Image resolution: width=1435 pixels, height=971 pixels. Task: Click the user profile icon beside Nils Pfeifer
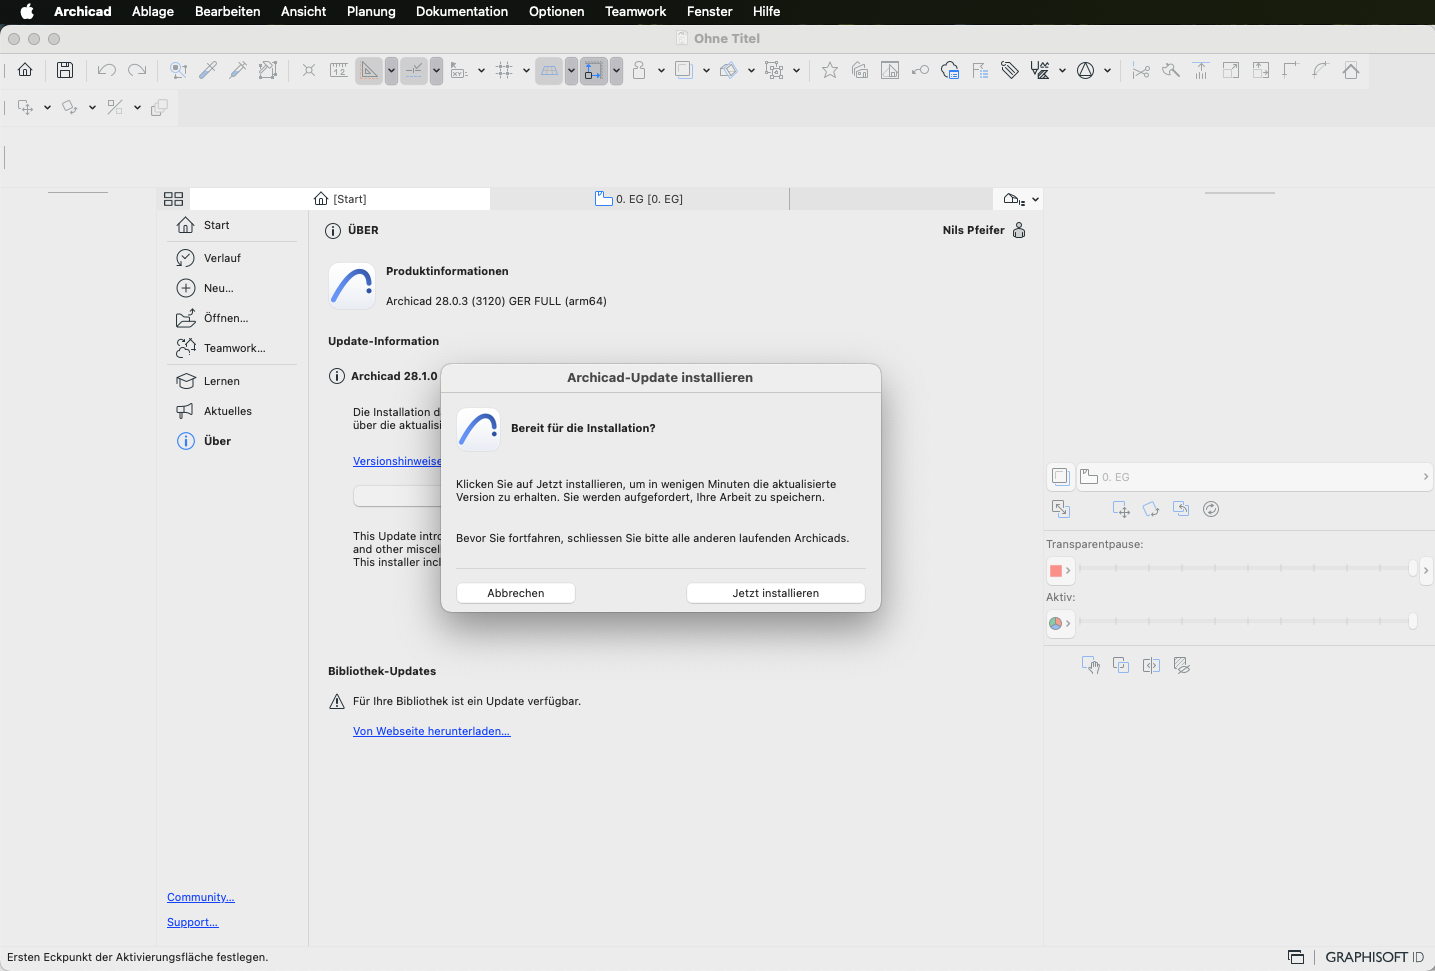(1019, 230)
